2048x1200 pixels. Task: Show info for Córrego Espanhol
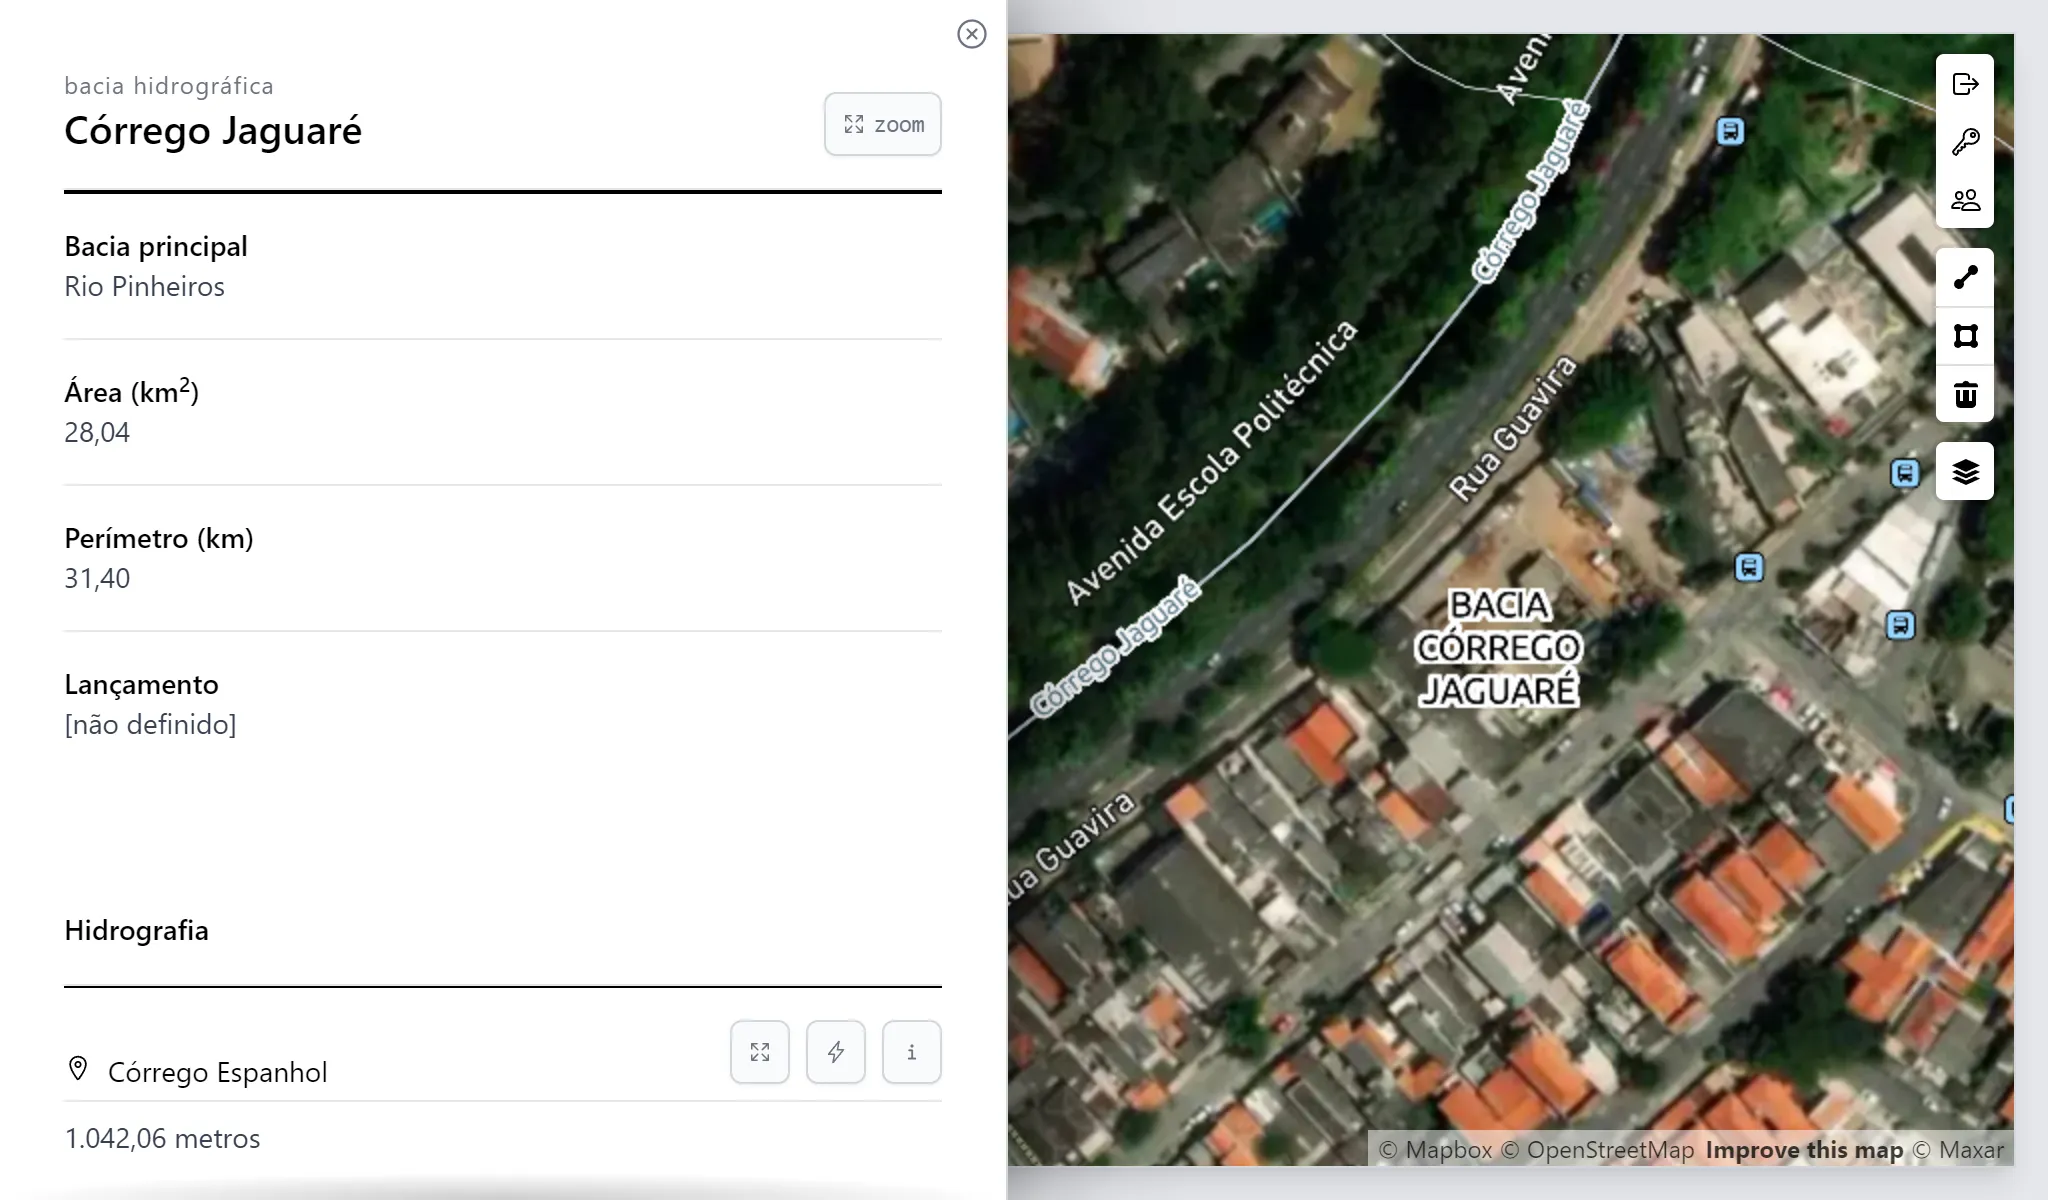tap(912, 1052)
